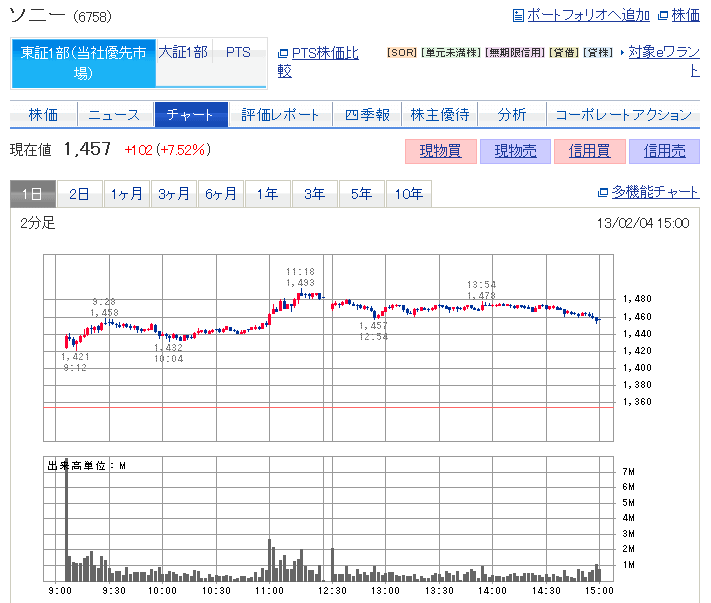
Task: Select the 10年 chart period
Action: pyautogui.click(x=409, y=194)
